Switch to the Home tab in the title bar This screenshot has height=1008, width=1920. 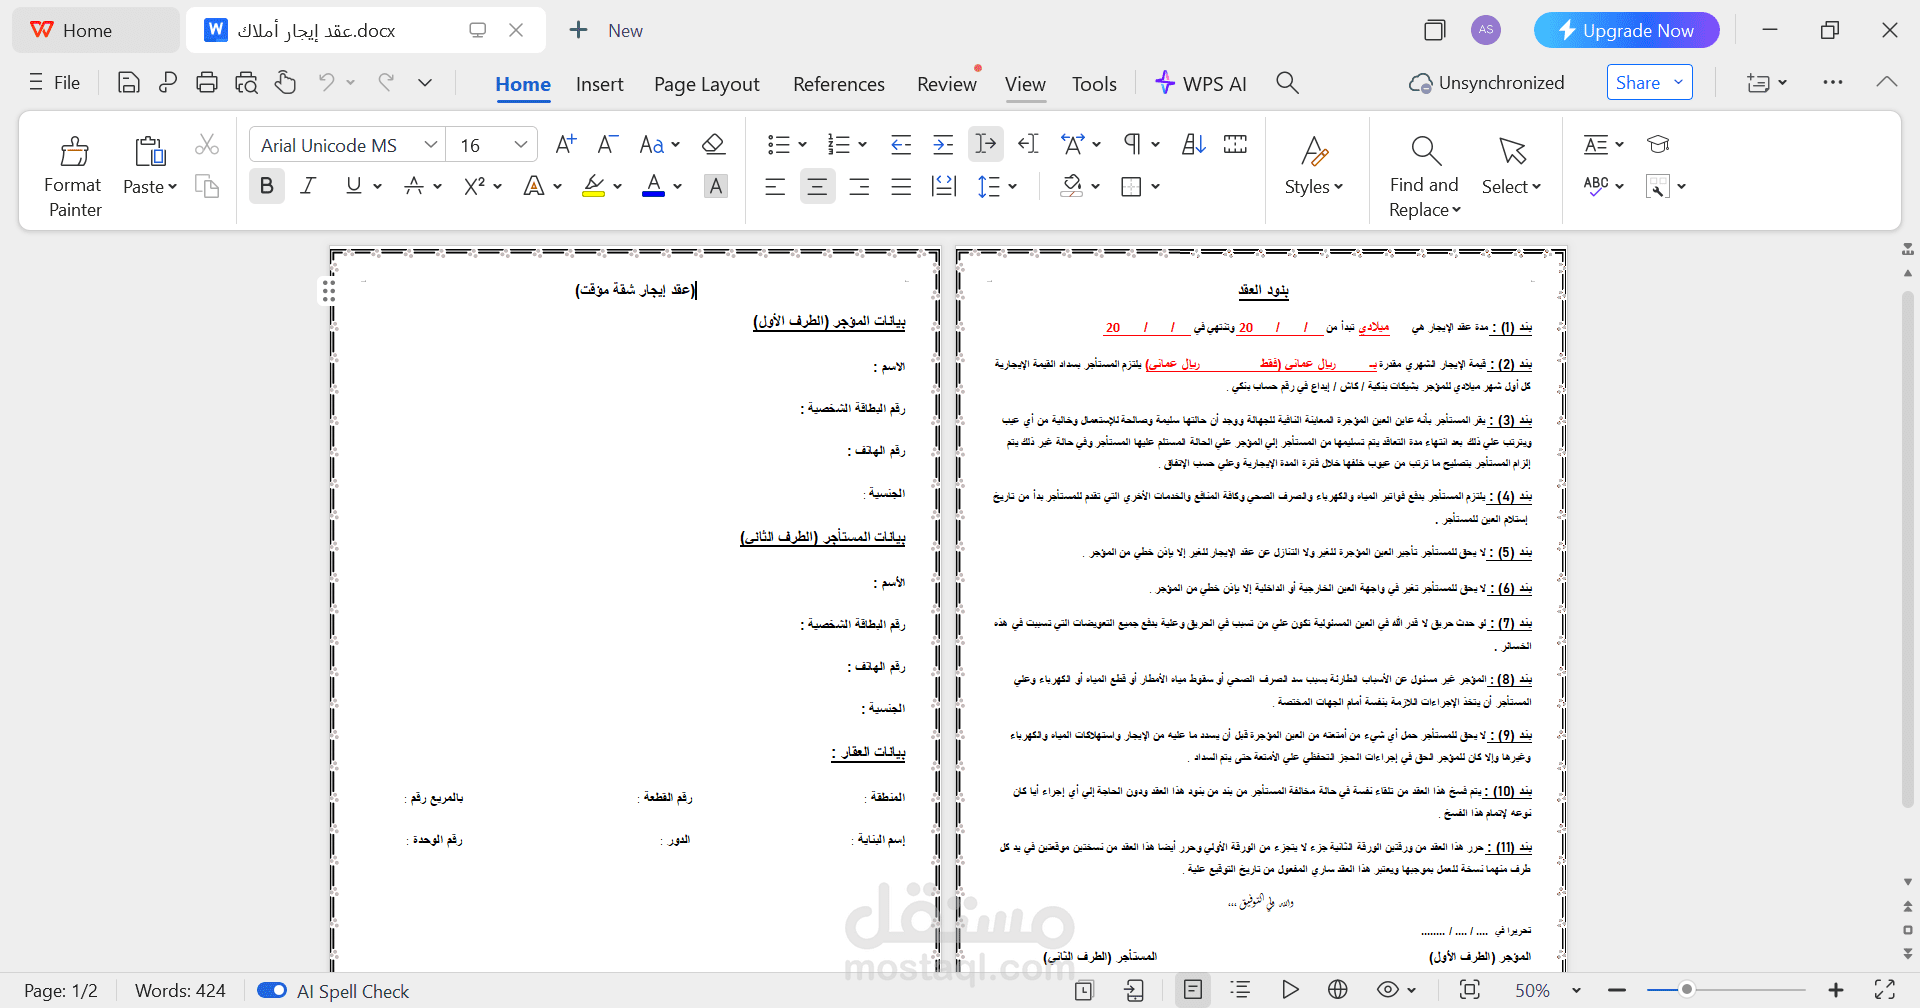95,30
